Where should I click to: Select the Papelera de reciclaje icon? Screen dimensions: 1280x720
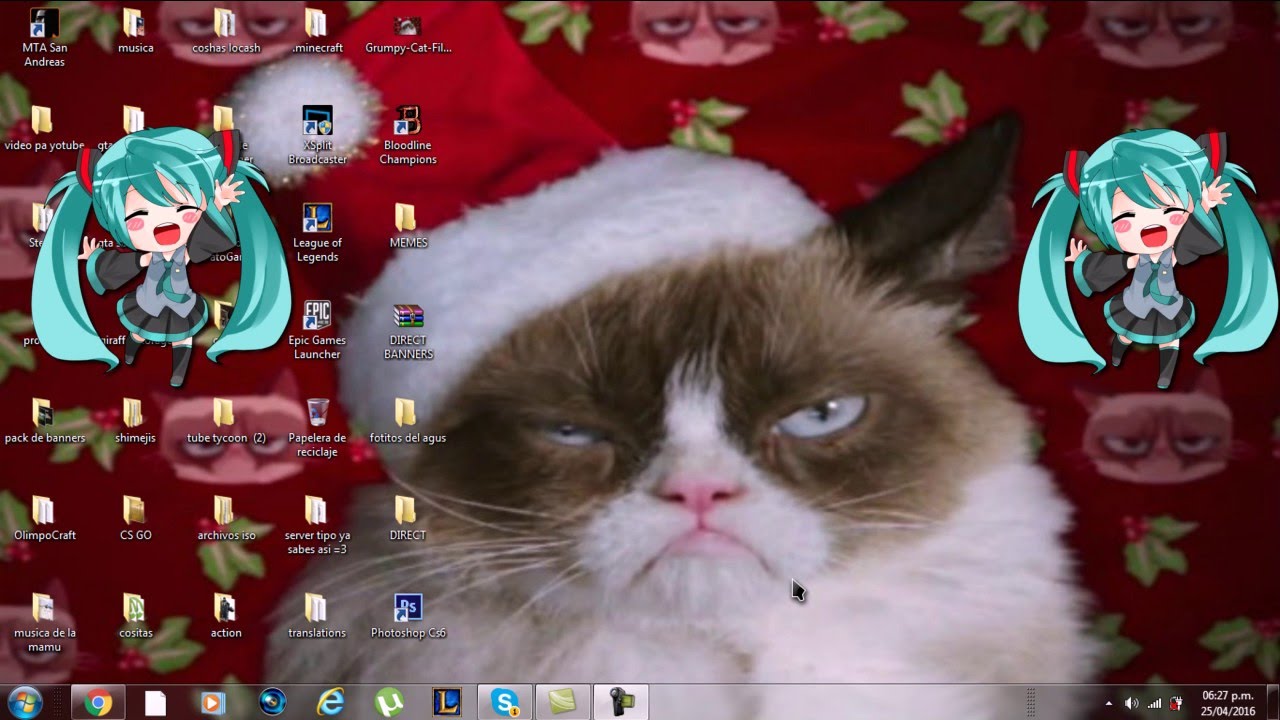317,428
